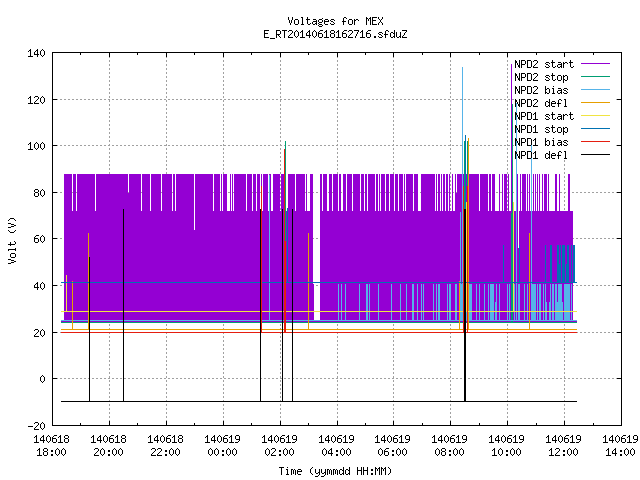Image resolution: width=640 pixels, height=480 pixels.
Task: Click the 140 value on y-axis
Action: [36, 53]
